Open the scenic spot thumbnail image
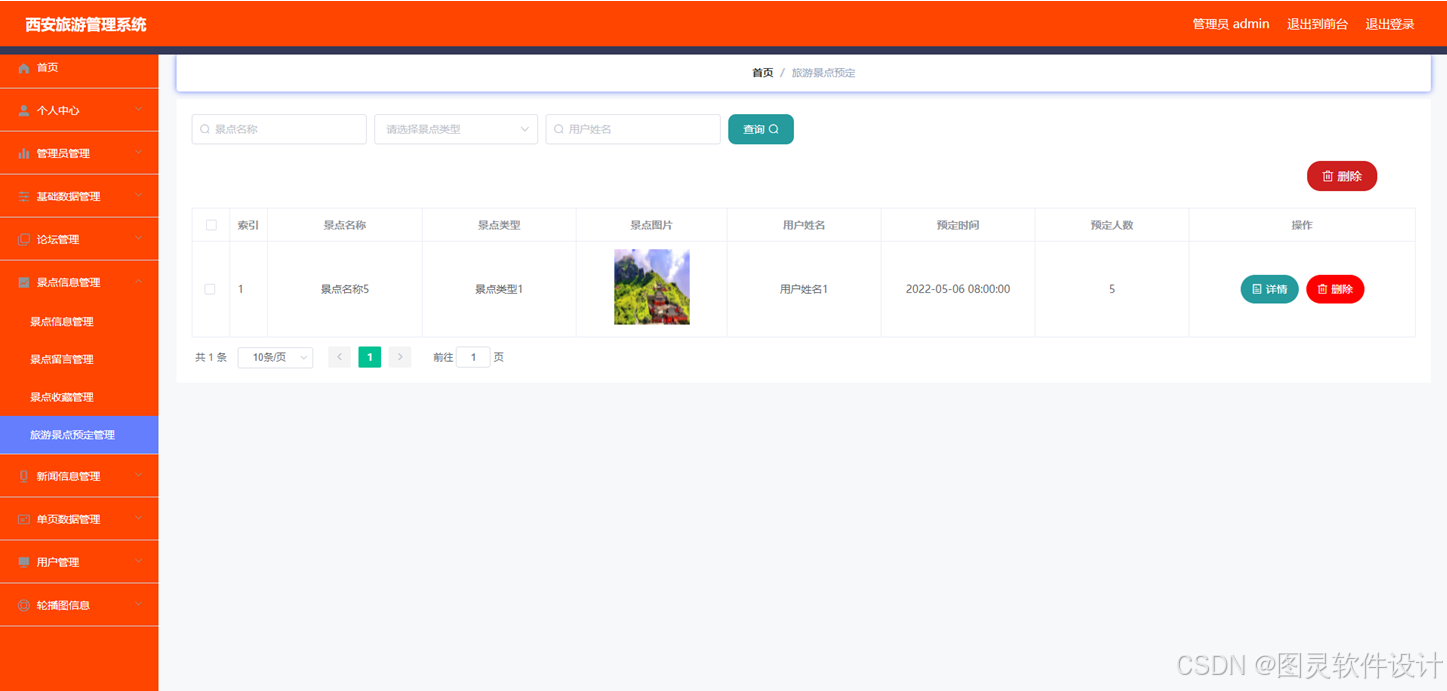Screen dimensions: 1447x691 coord(652,287)
